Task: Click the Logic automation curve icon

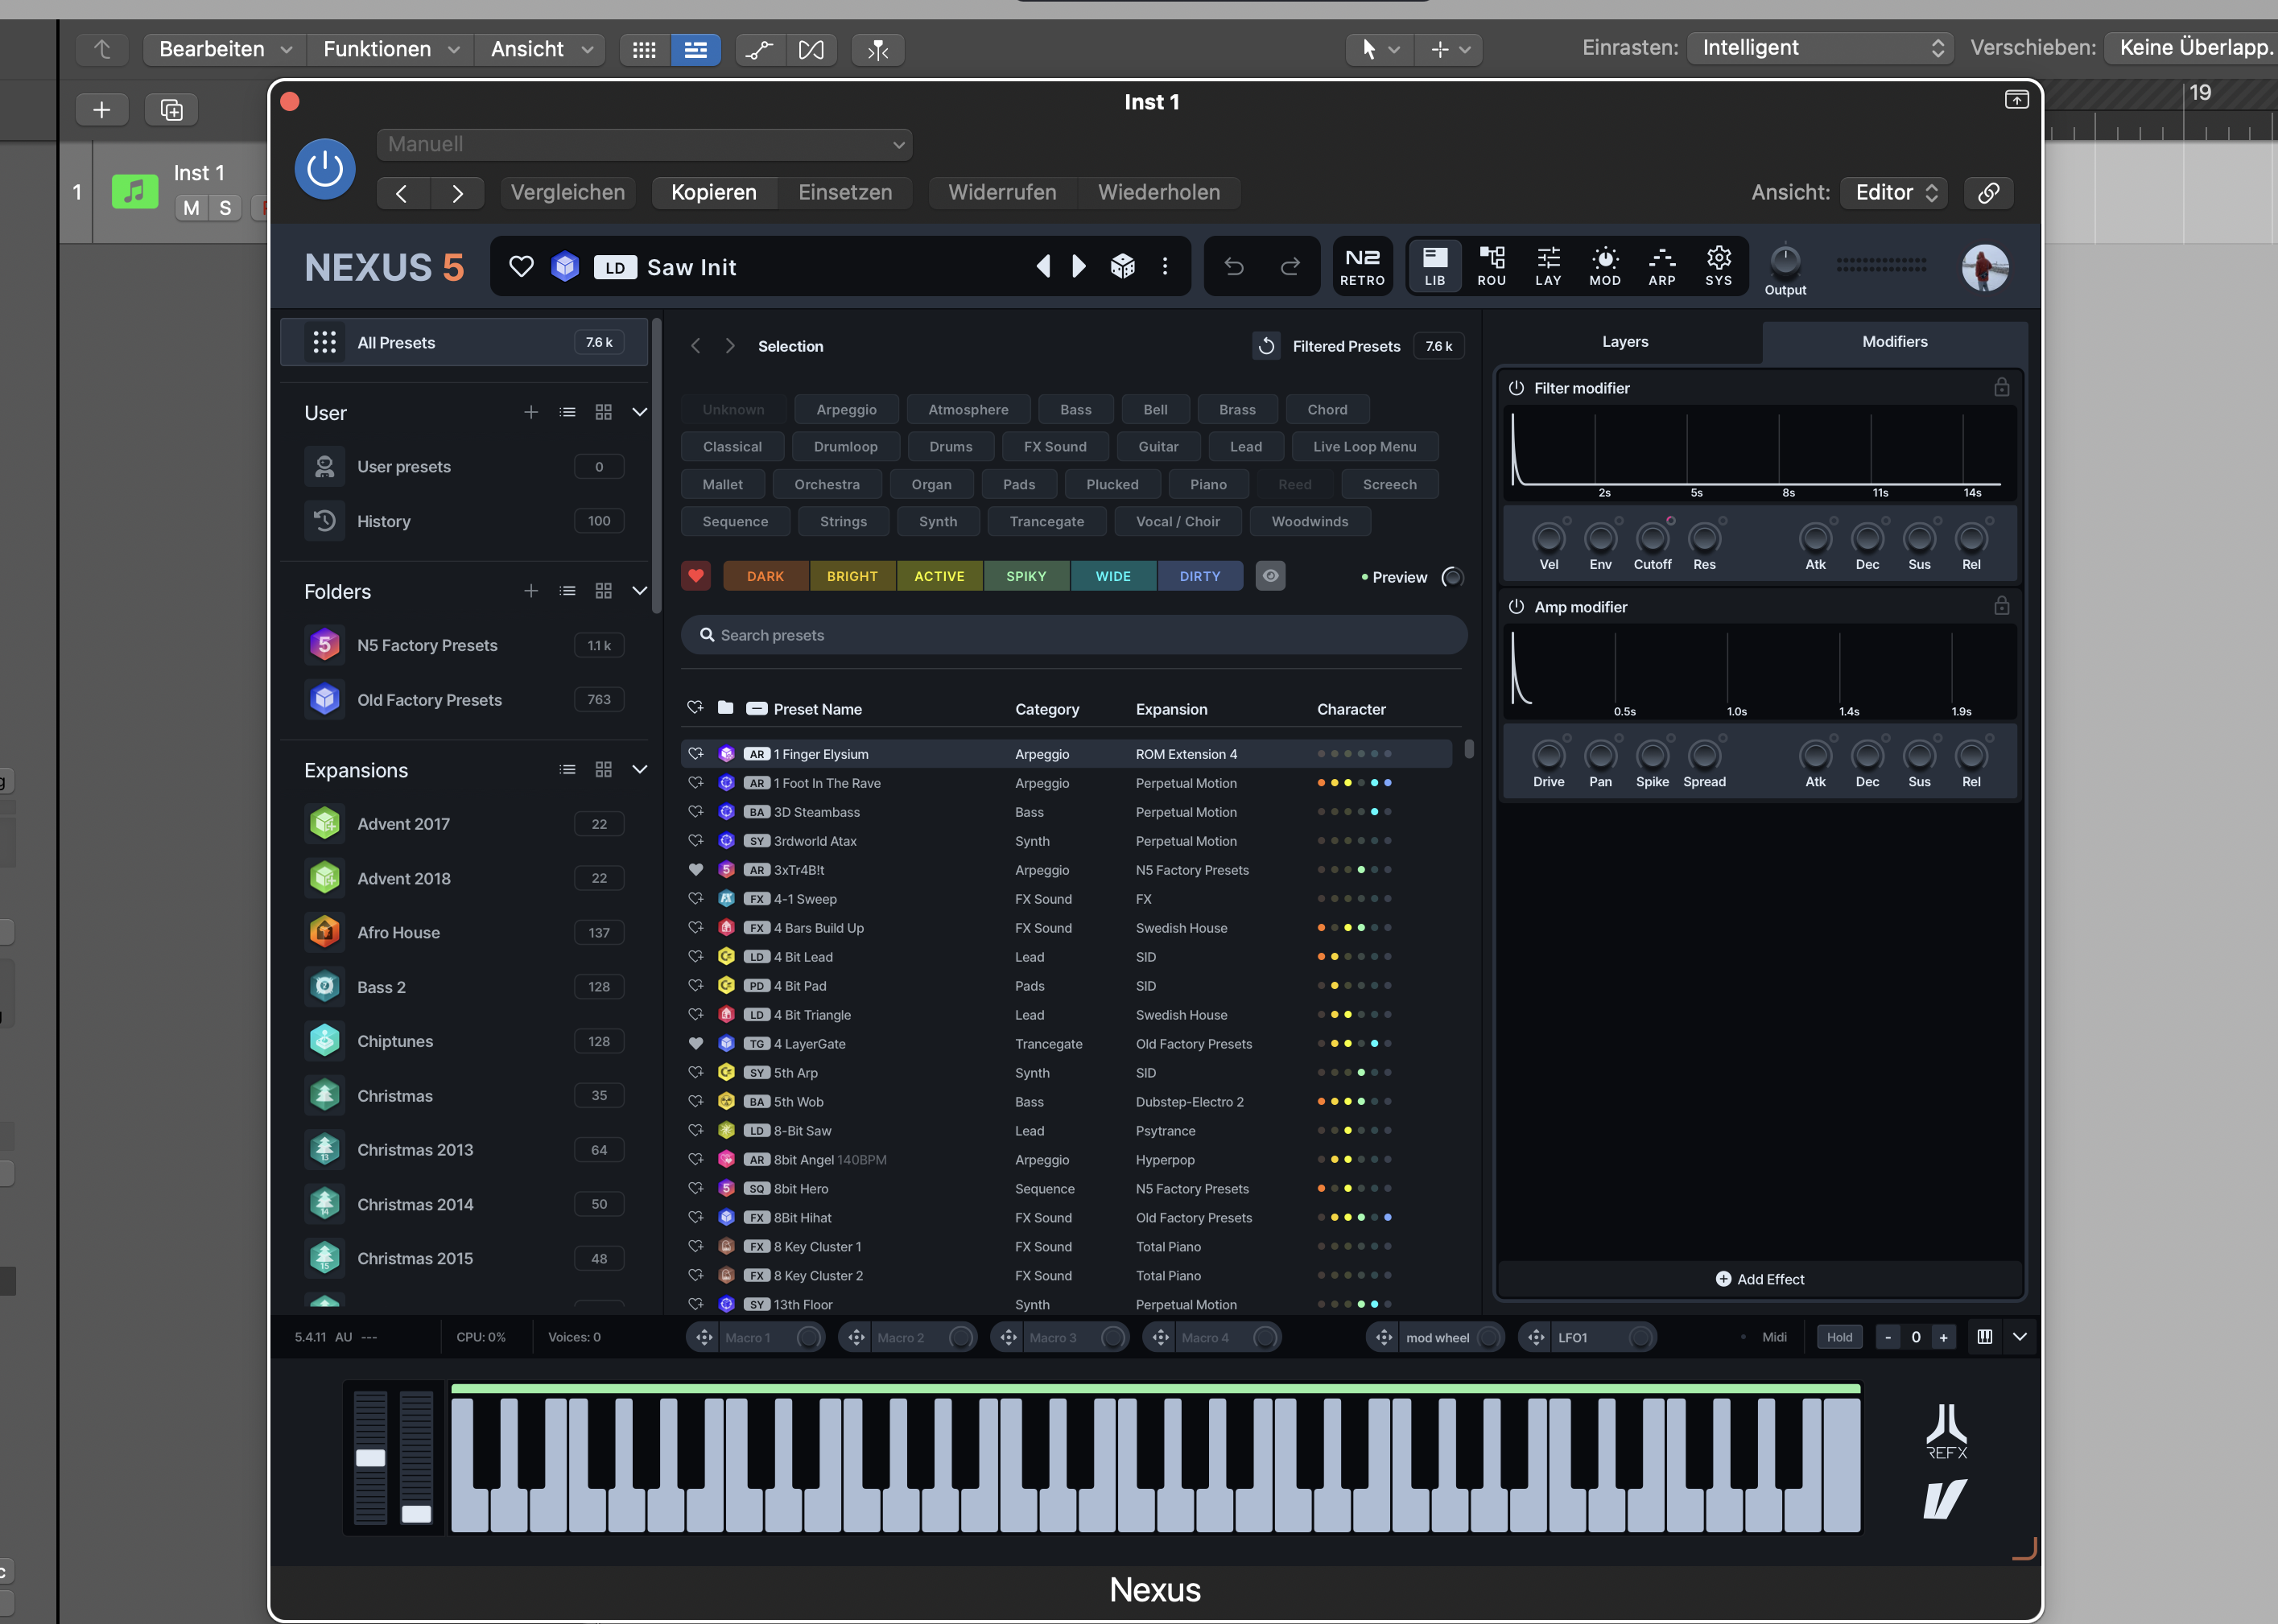Action: click(759, 49)
